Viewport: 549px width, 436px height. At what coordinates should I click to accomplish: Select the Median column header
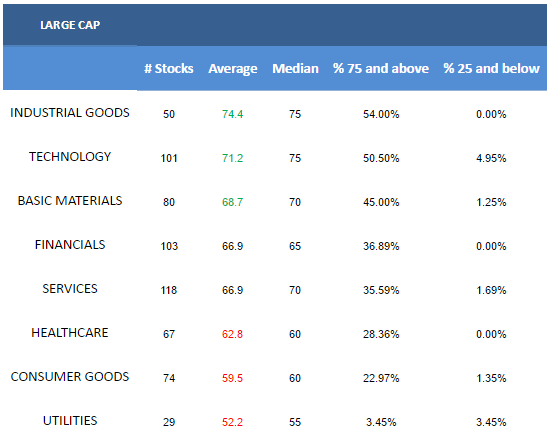296,69
